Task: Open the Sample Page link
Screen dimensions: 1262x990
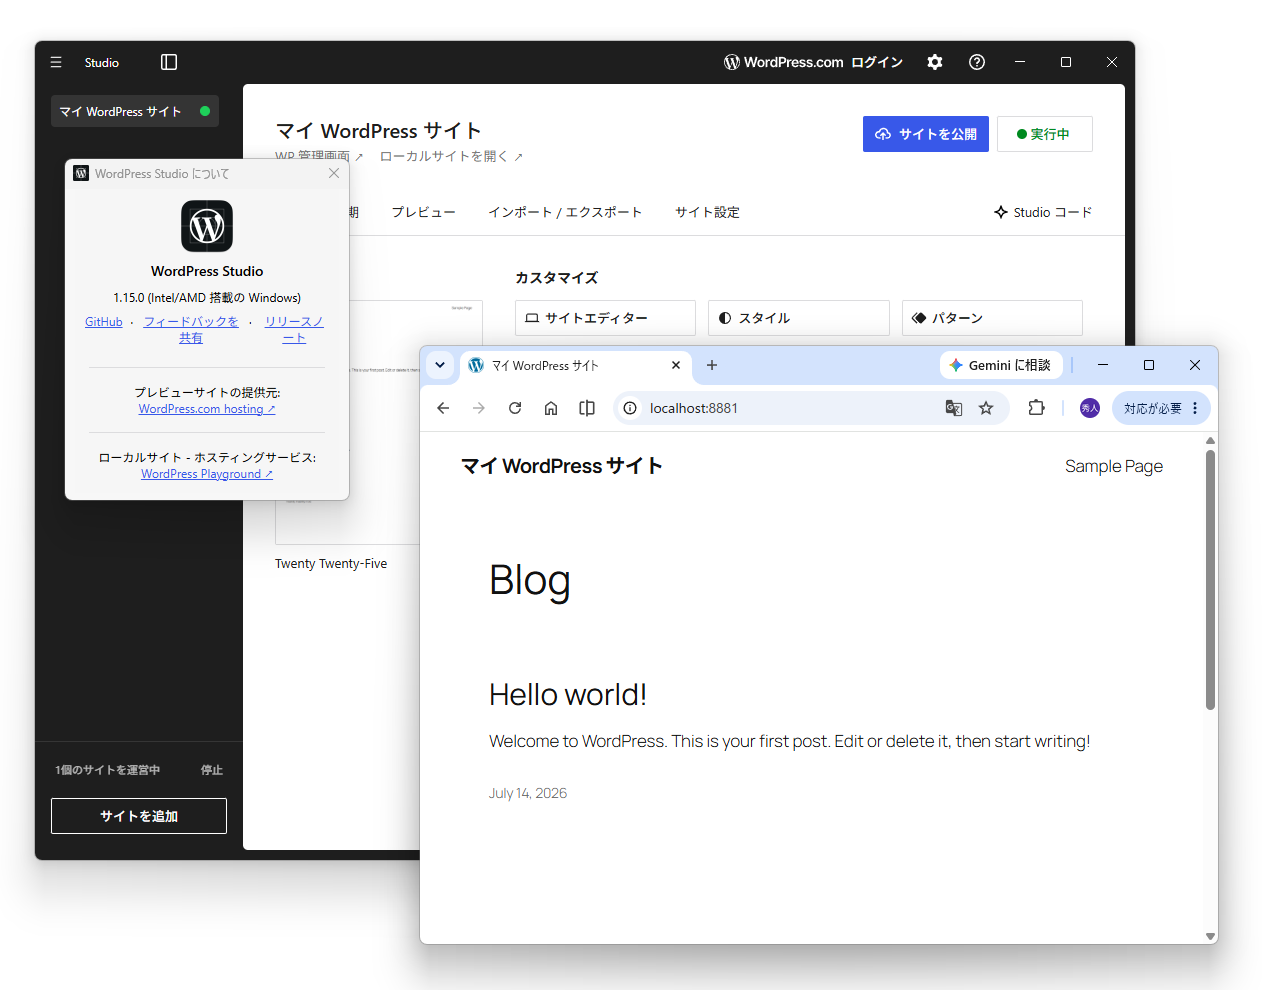Action: tap(1114, 466)
